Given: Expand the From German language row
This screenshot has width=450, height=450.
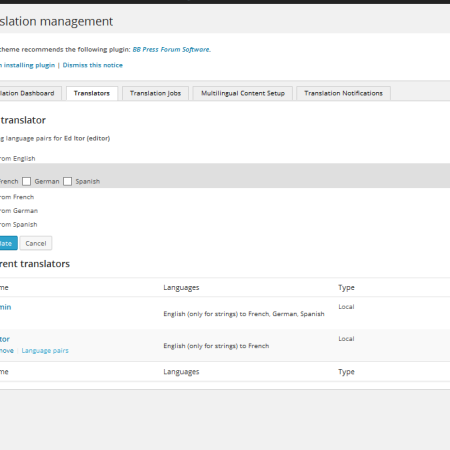Looking at the screenshot, I should 19,211.
